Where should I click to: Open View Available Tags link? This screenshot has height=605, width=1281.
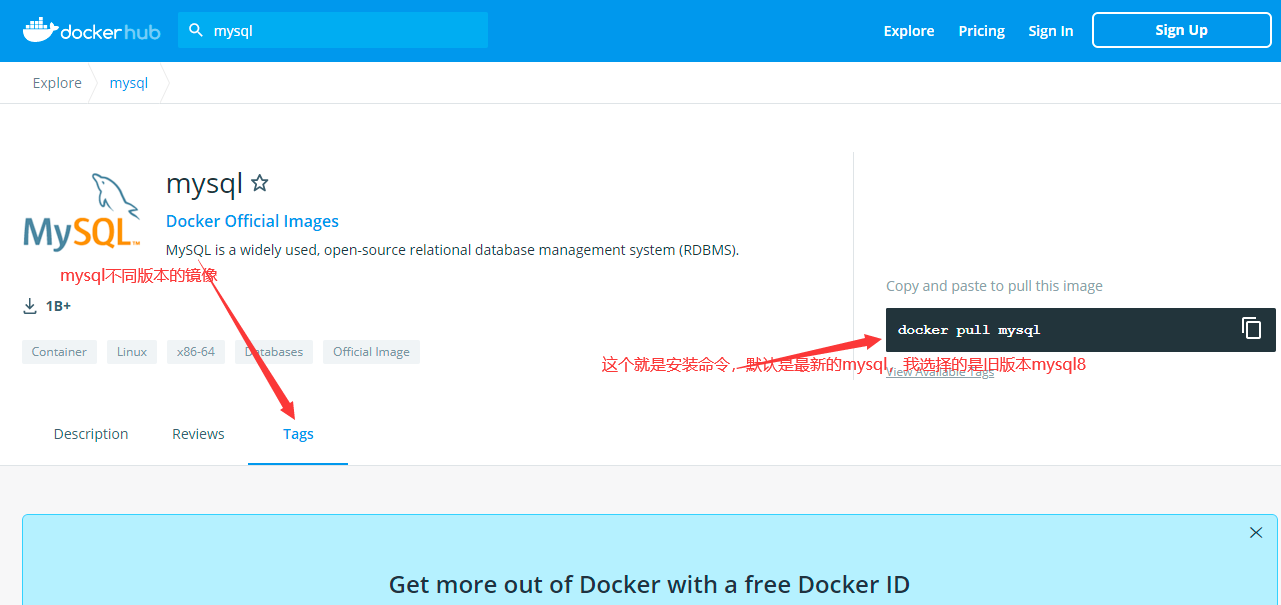(940, 372)
